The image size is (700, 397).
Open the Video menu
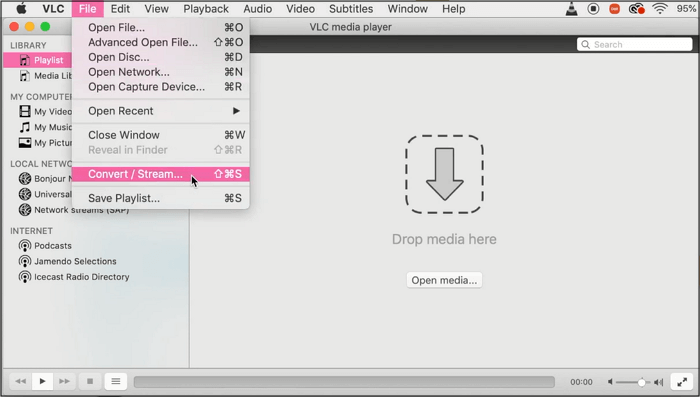pos(300,8)
